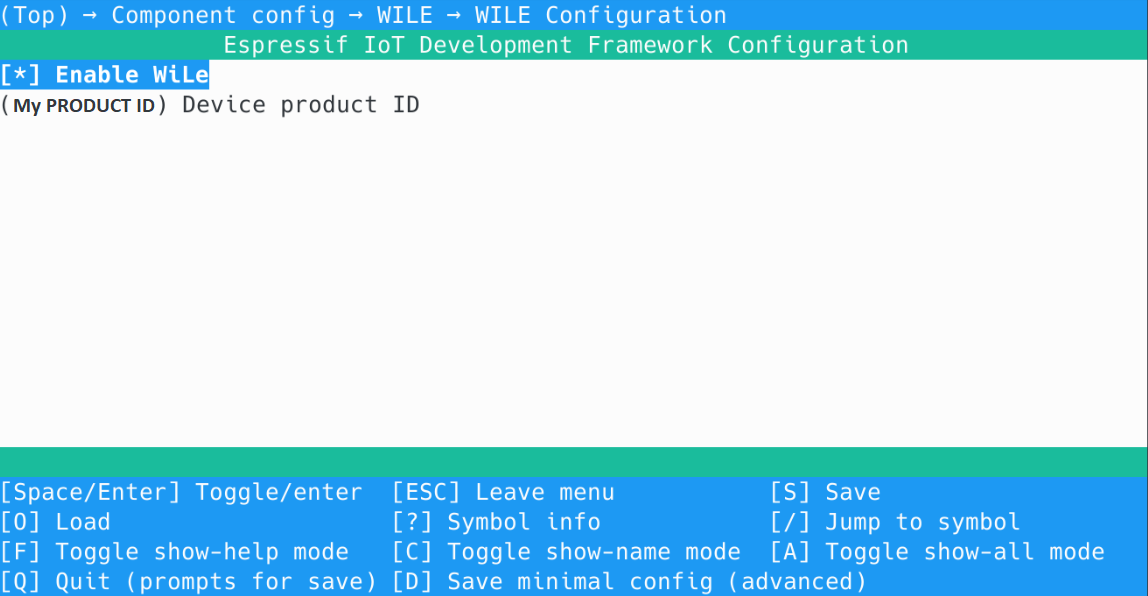Viewport: 1148px width, 596px height.
Task: Click [Q] Quit (prompts for save)
Action: tap(188, 582)
